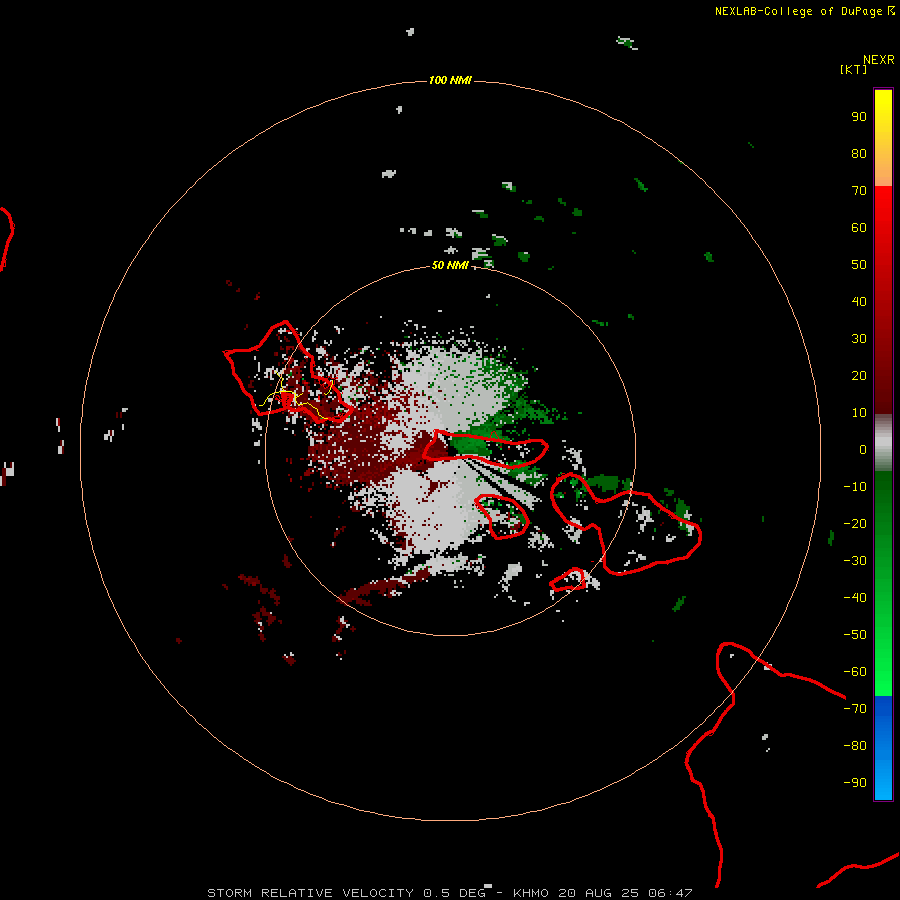Click the blue bottom segment of color bar
Image resolution: width=900 pixels, height=900 pixels.
[883, 747]
